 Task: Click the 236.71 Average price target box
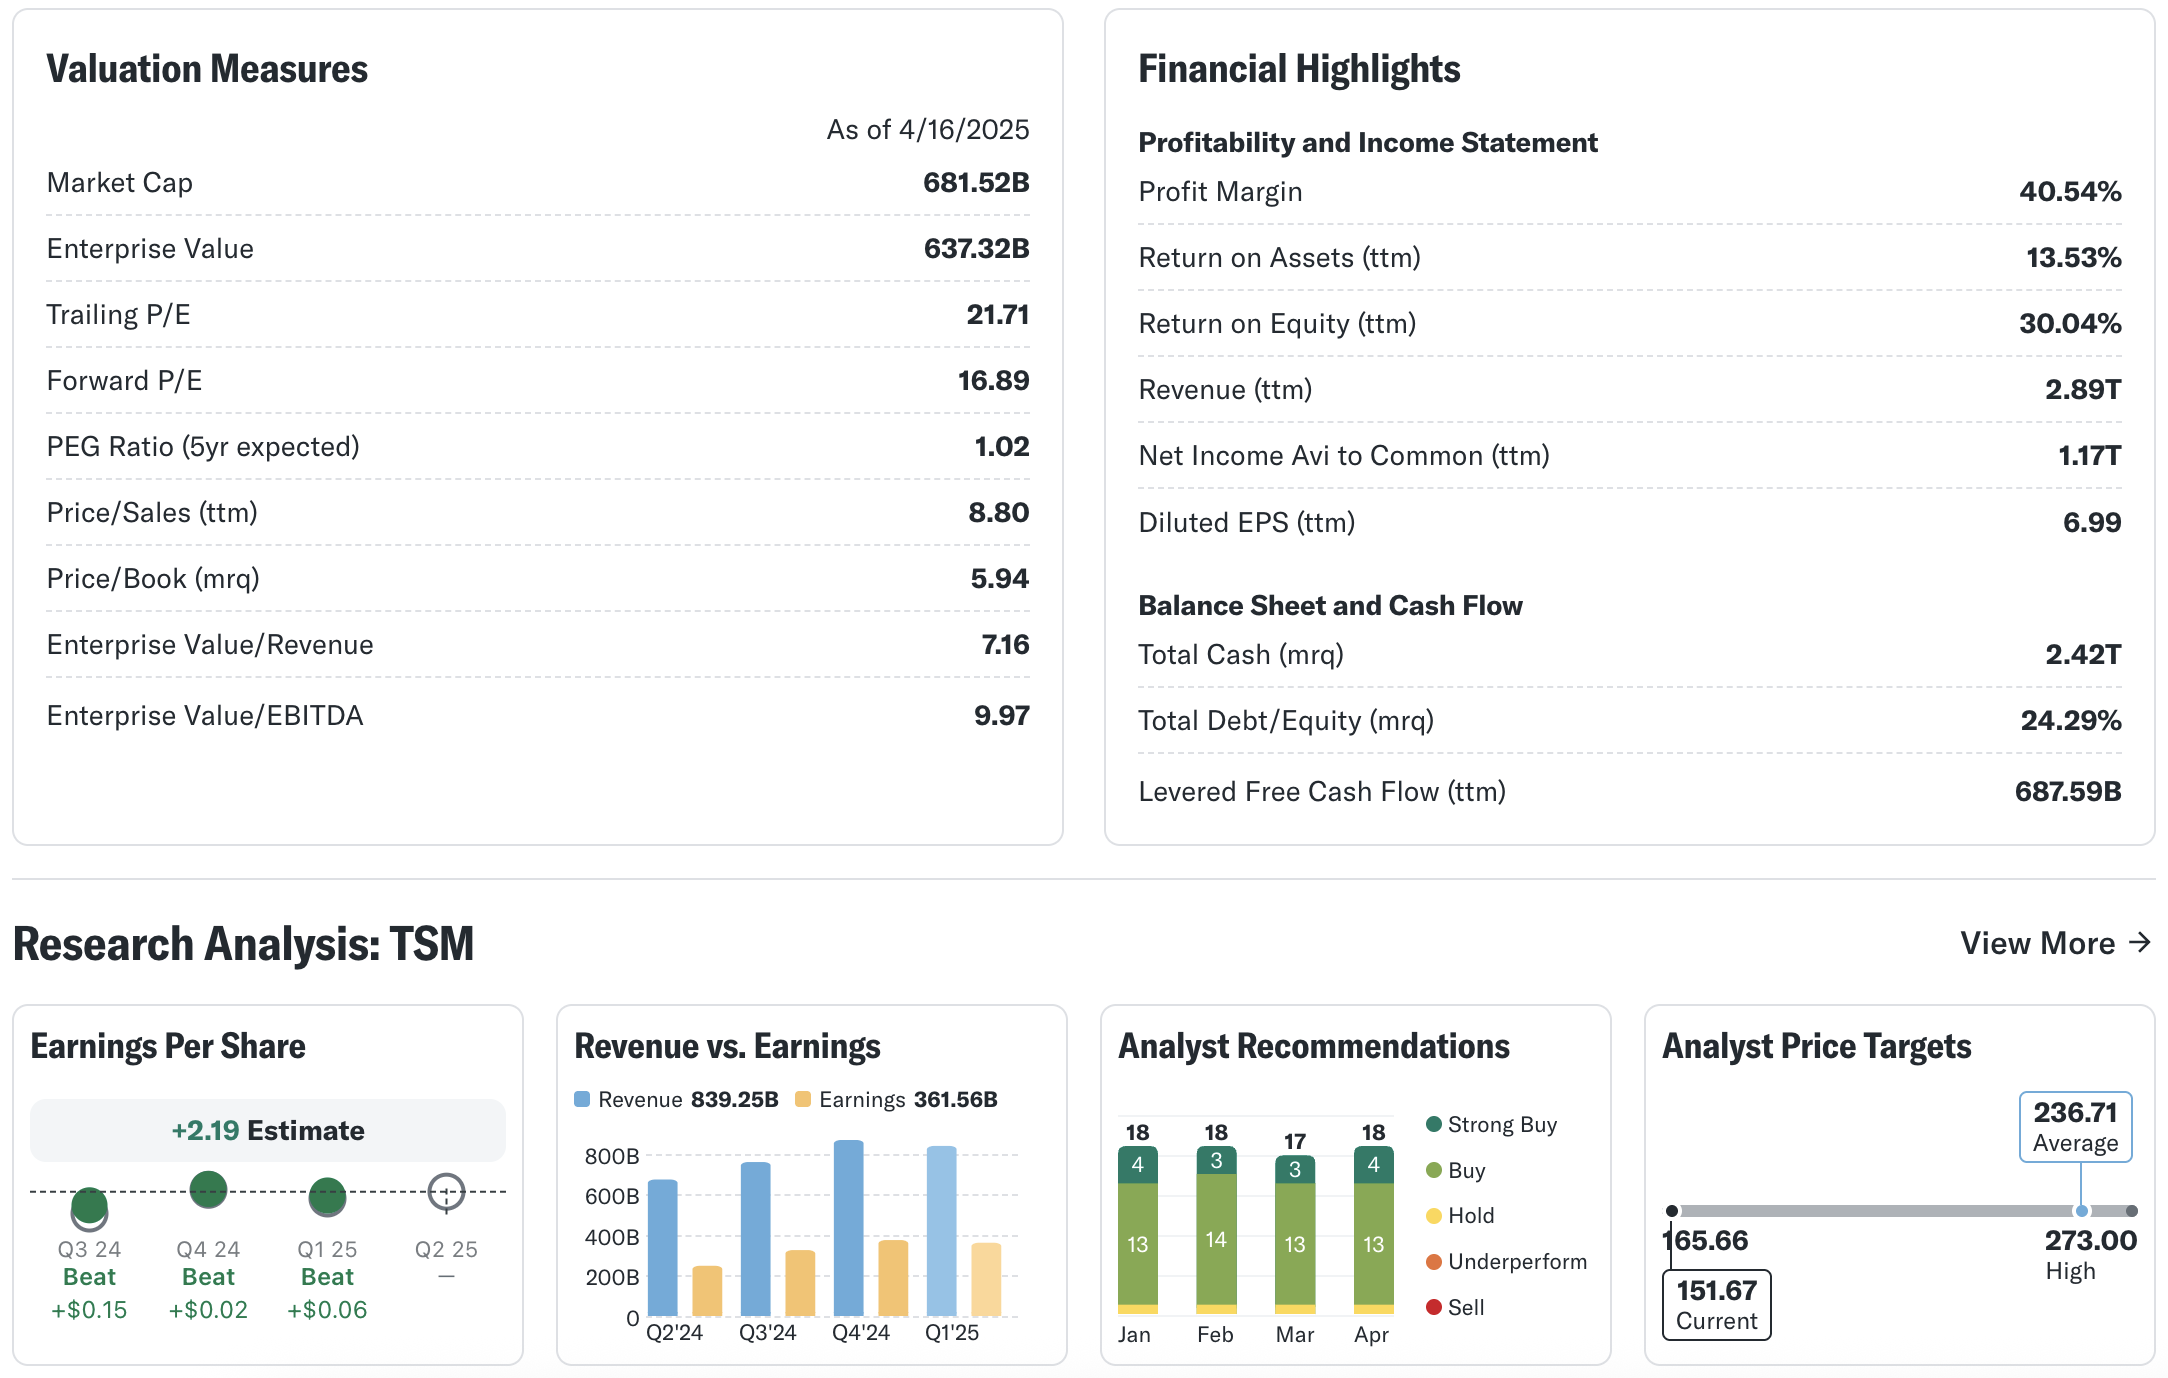[2075, 1126]
